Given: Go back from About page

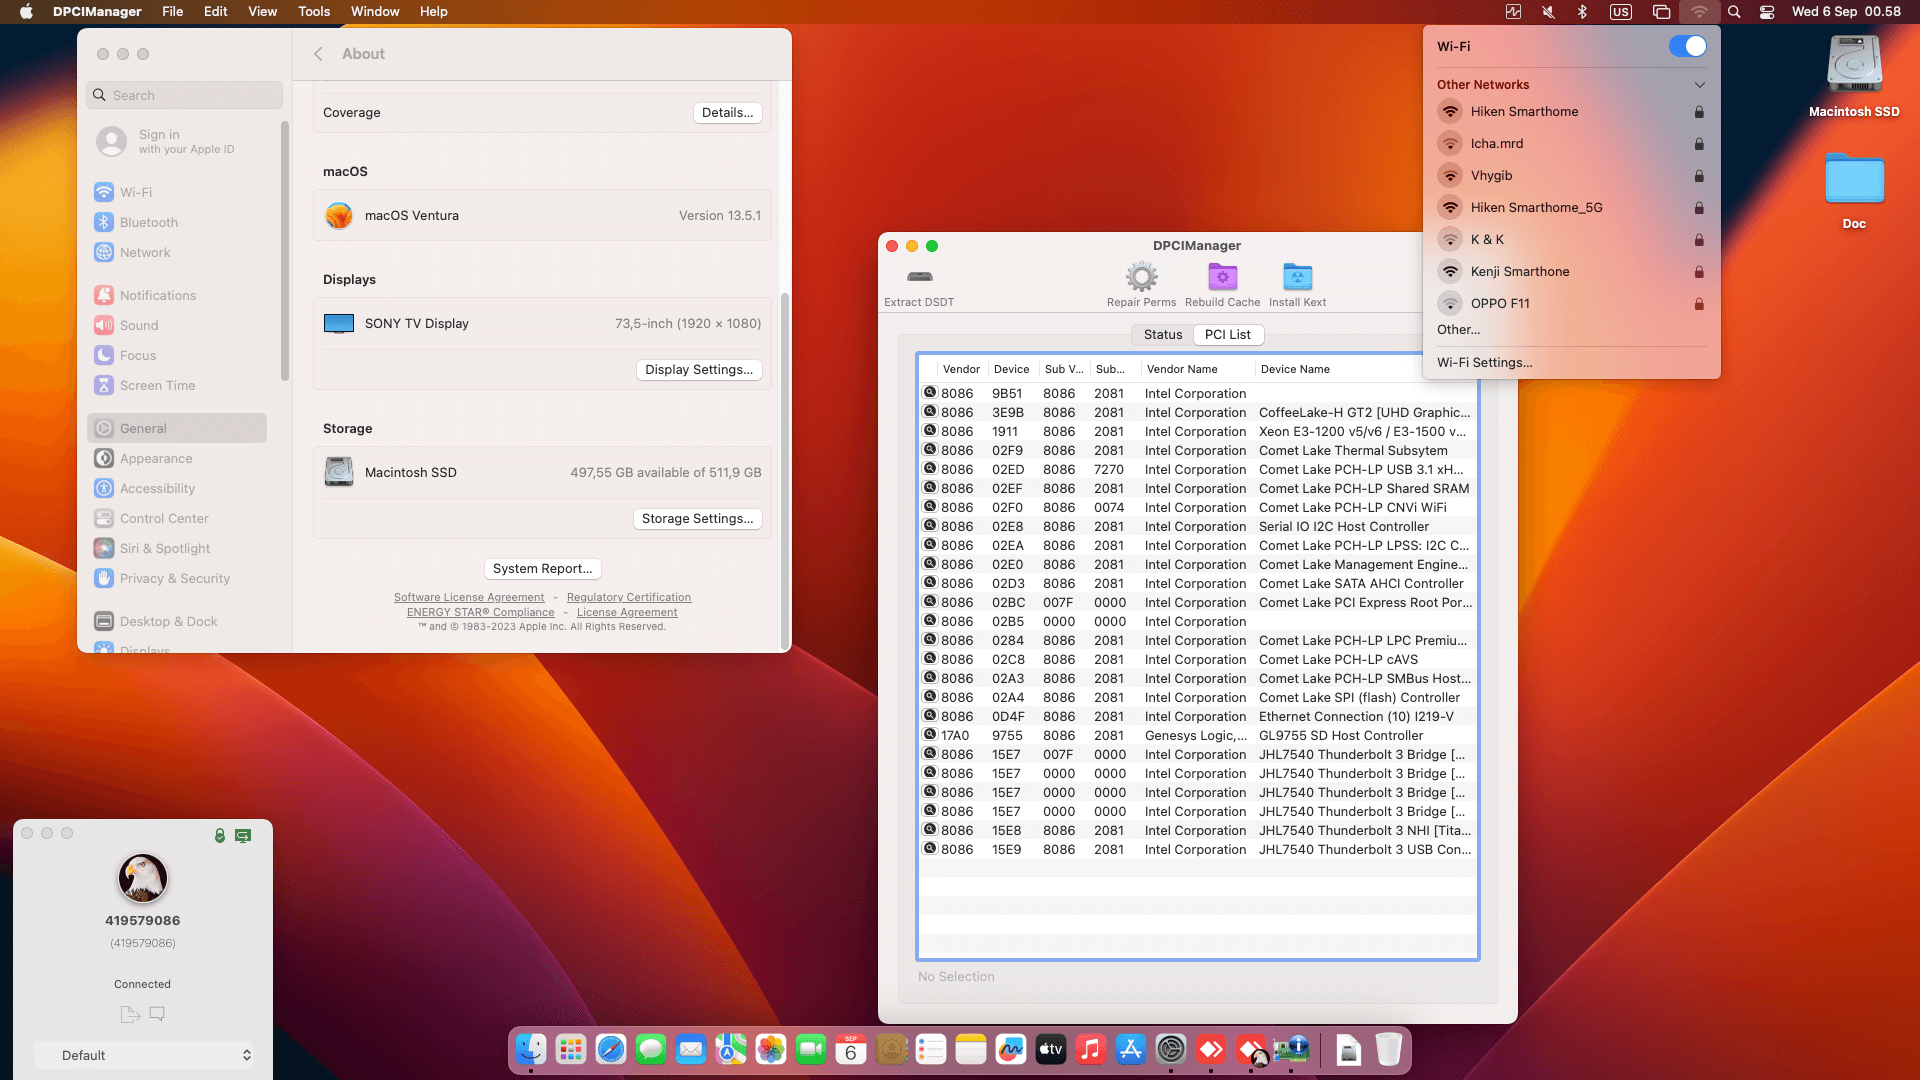Looking at the screenshot, I should [318, 54].
